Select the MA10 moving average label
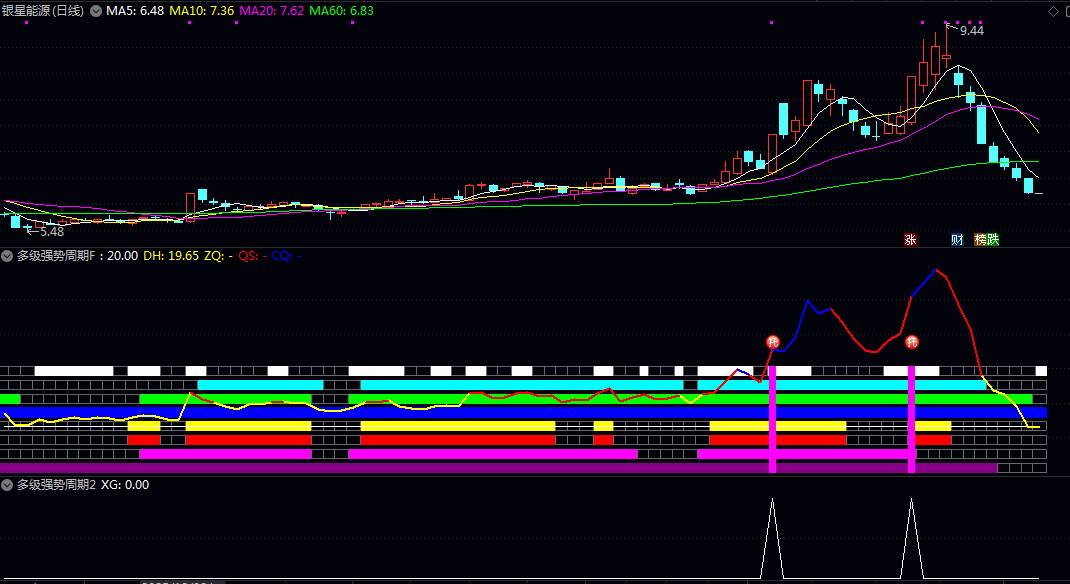Viewport: 1070px width, 584px height. coord(203,11)
